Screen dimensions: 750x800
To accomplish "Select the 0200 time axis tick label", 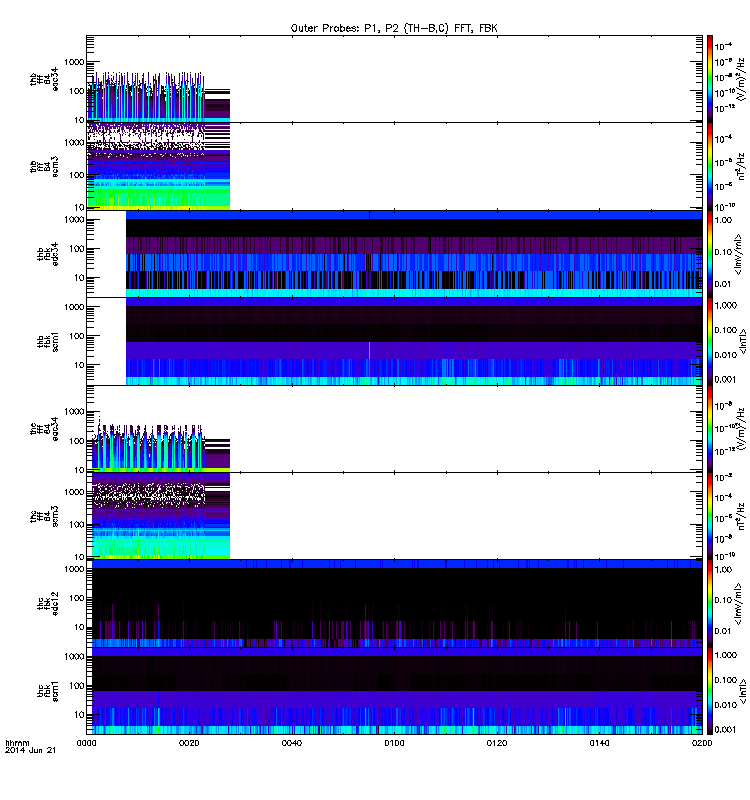I will click(702, 743).
